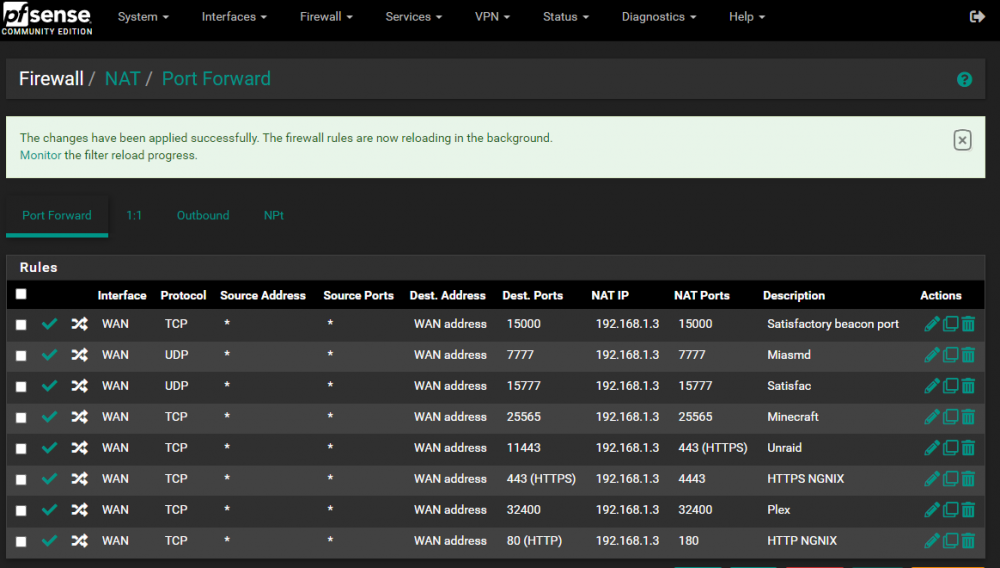Delete the Miasmd rule with trash icon
This screenshot has height=568, width=1000.
click(968, 354)
